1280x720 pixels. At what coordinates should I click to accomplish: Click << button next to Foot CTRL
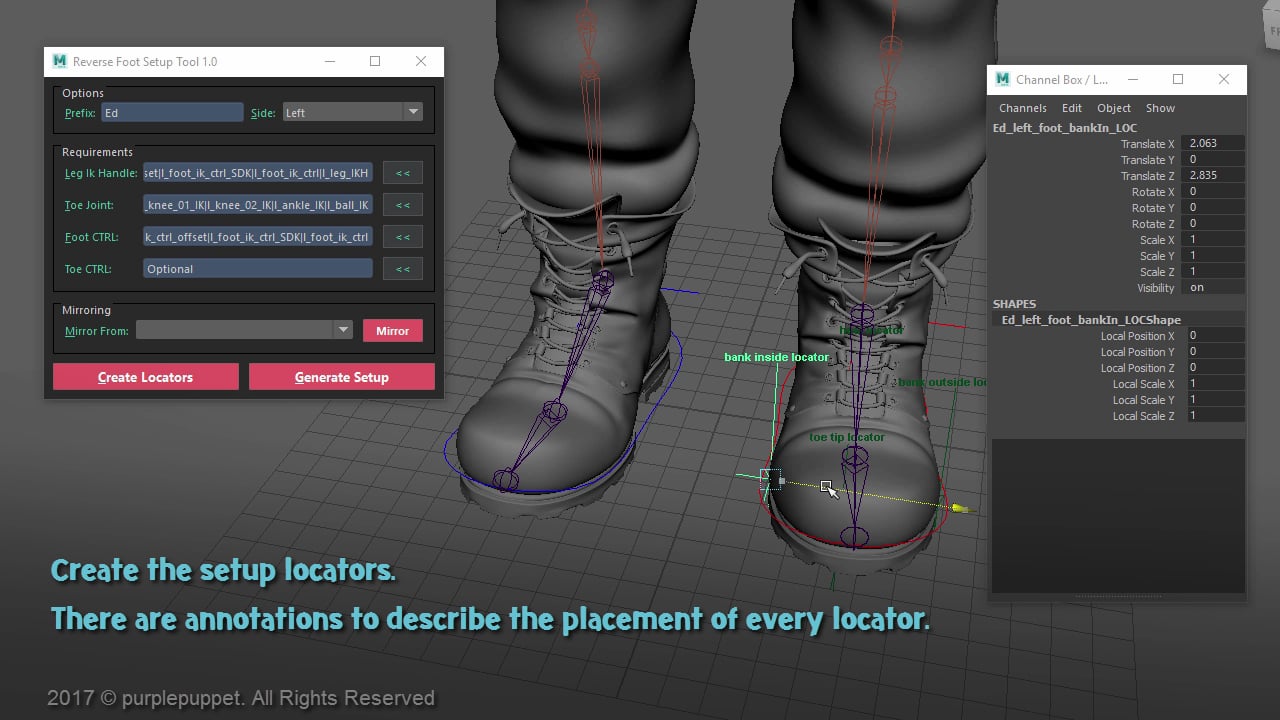pyautogui.click(x=402, y=237)
